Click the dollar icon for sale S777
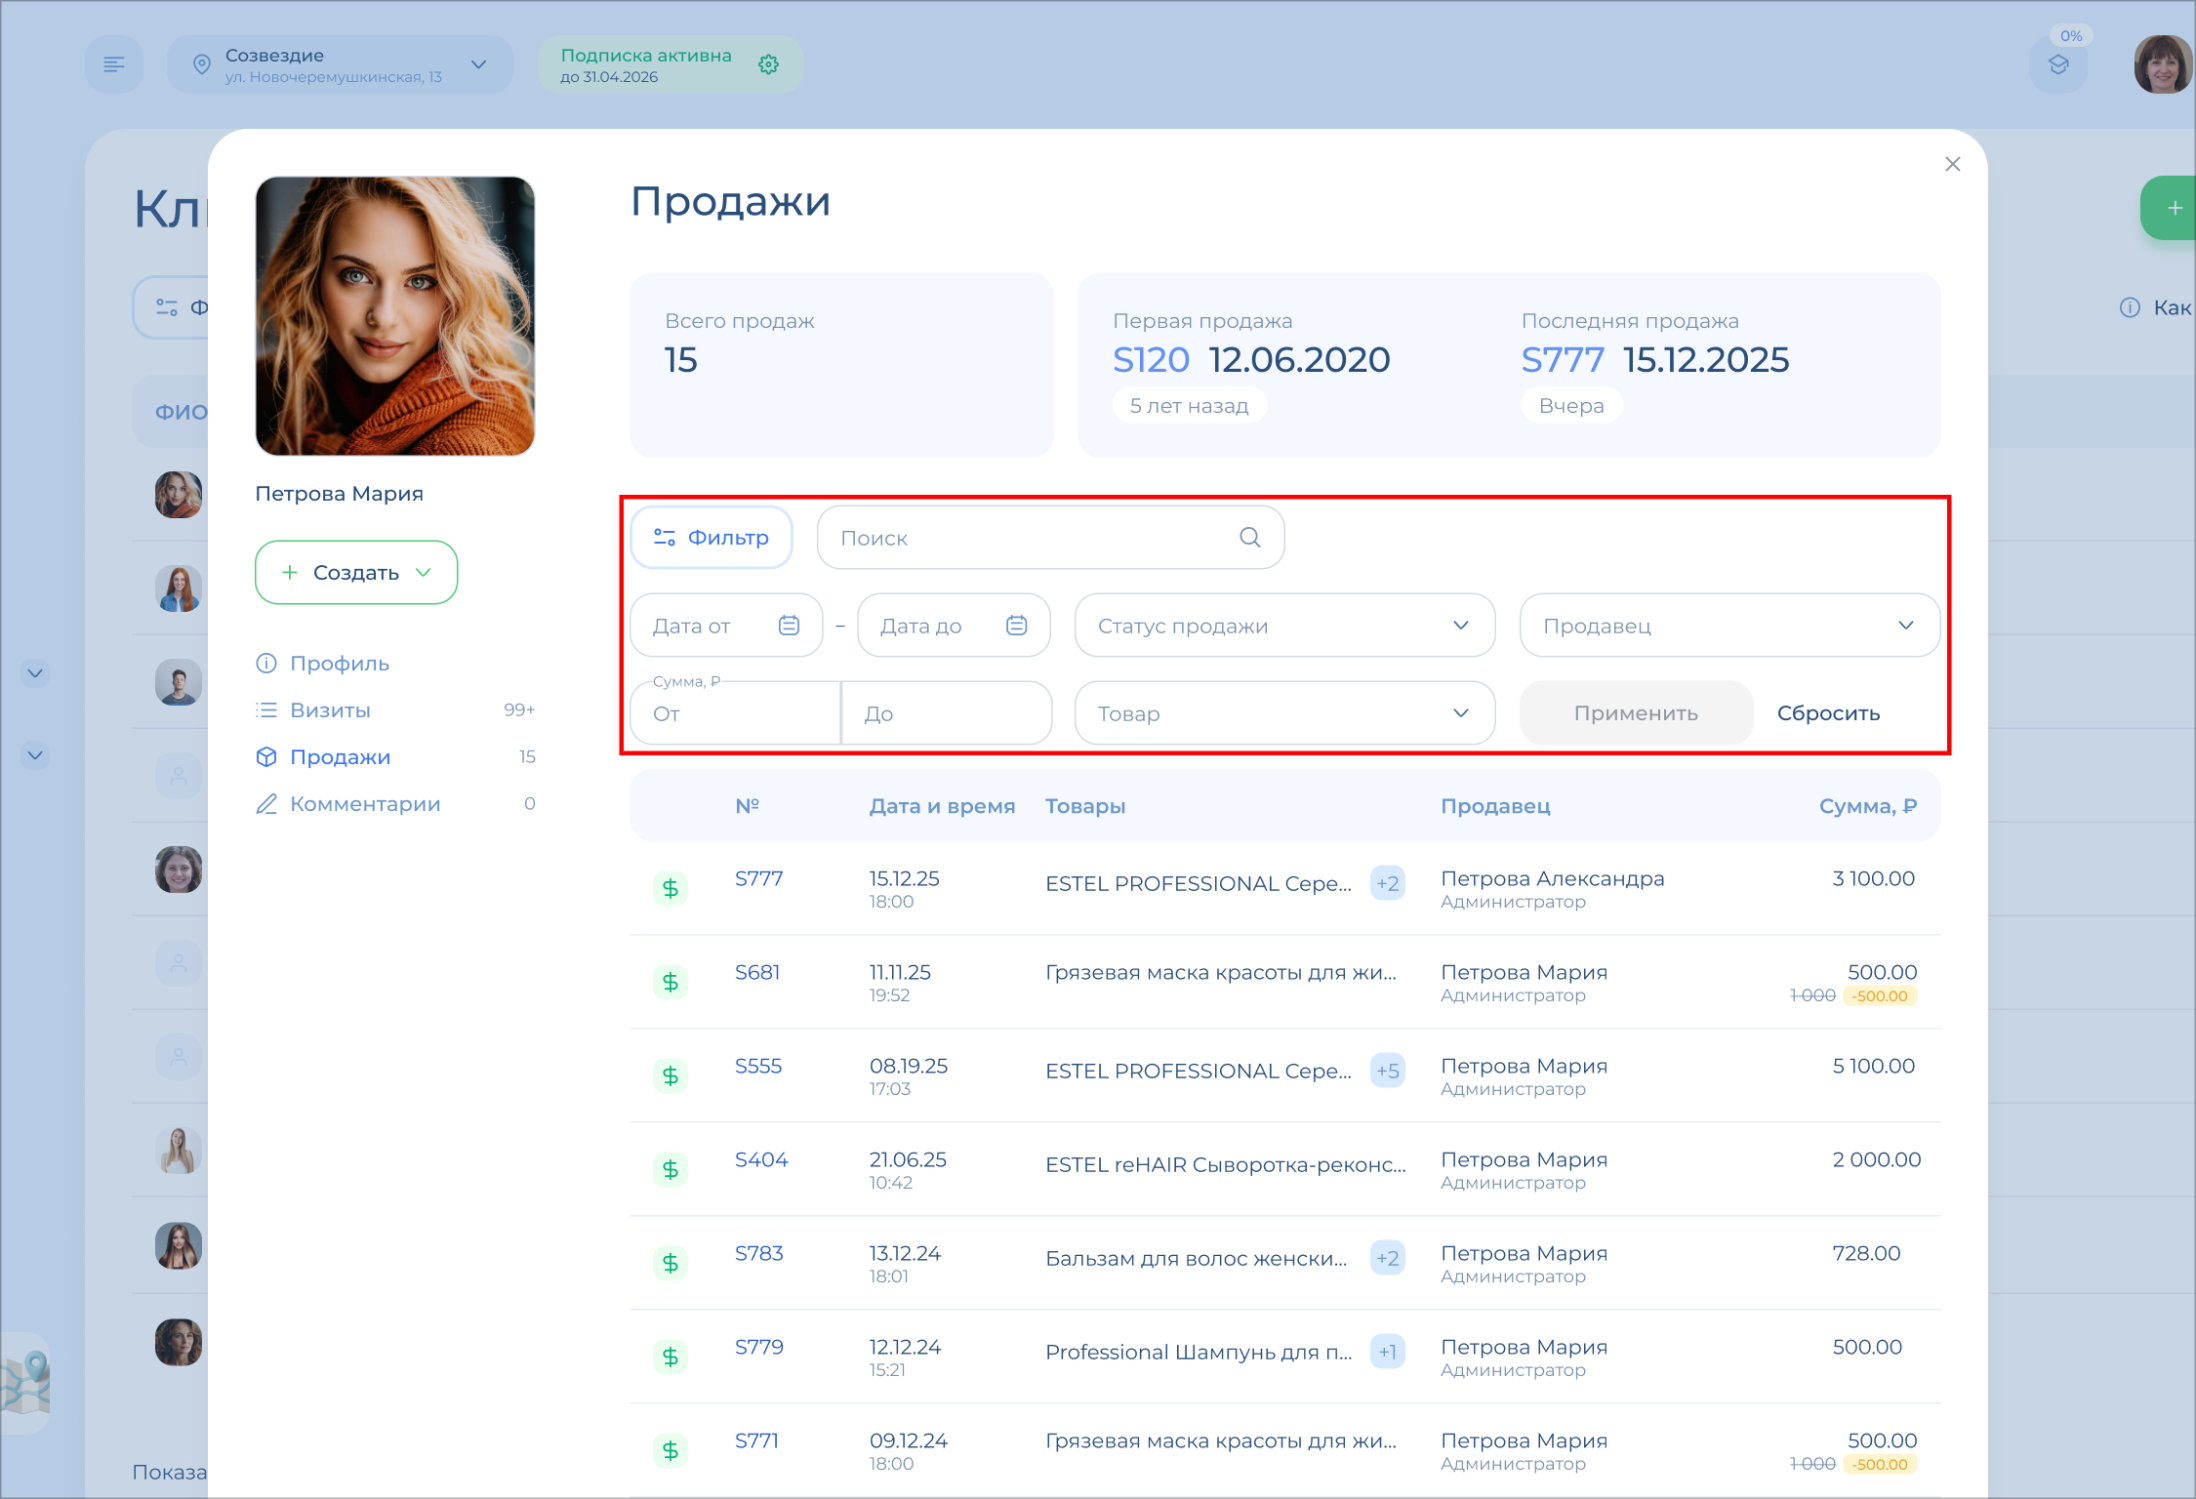The width and height of the screenshot is (2196, 1499). pyautogui.click(x=670, y=888)
